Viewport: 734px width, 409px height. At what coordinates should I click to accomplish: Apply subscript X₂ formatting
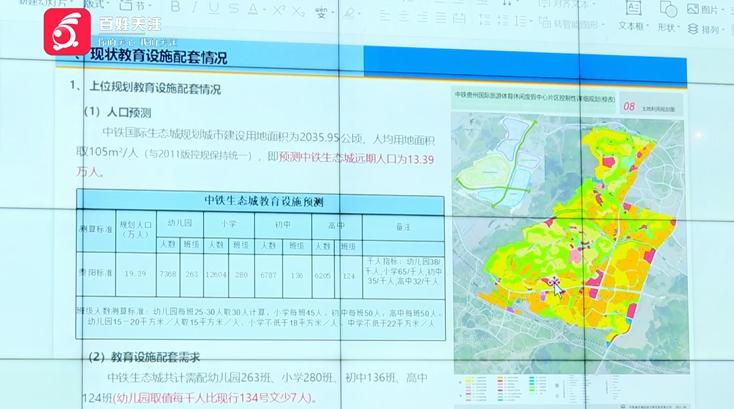pos(299,11)
